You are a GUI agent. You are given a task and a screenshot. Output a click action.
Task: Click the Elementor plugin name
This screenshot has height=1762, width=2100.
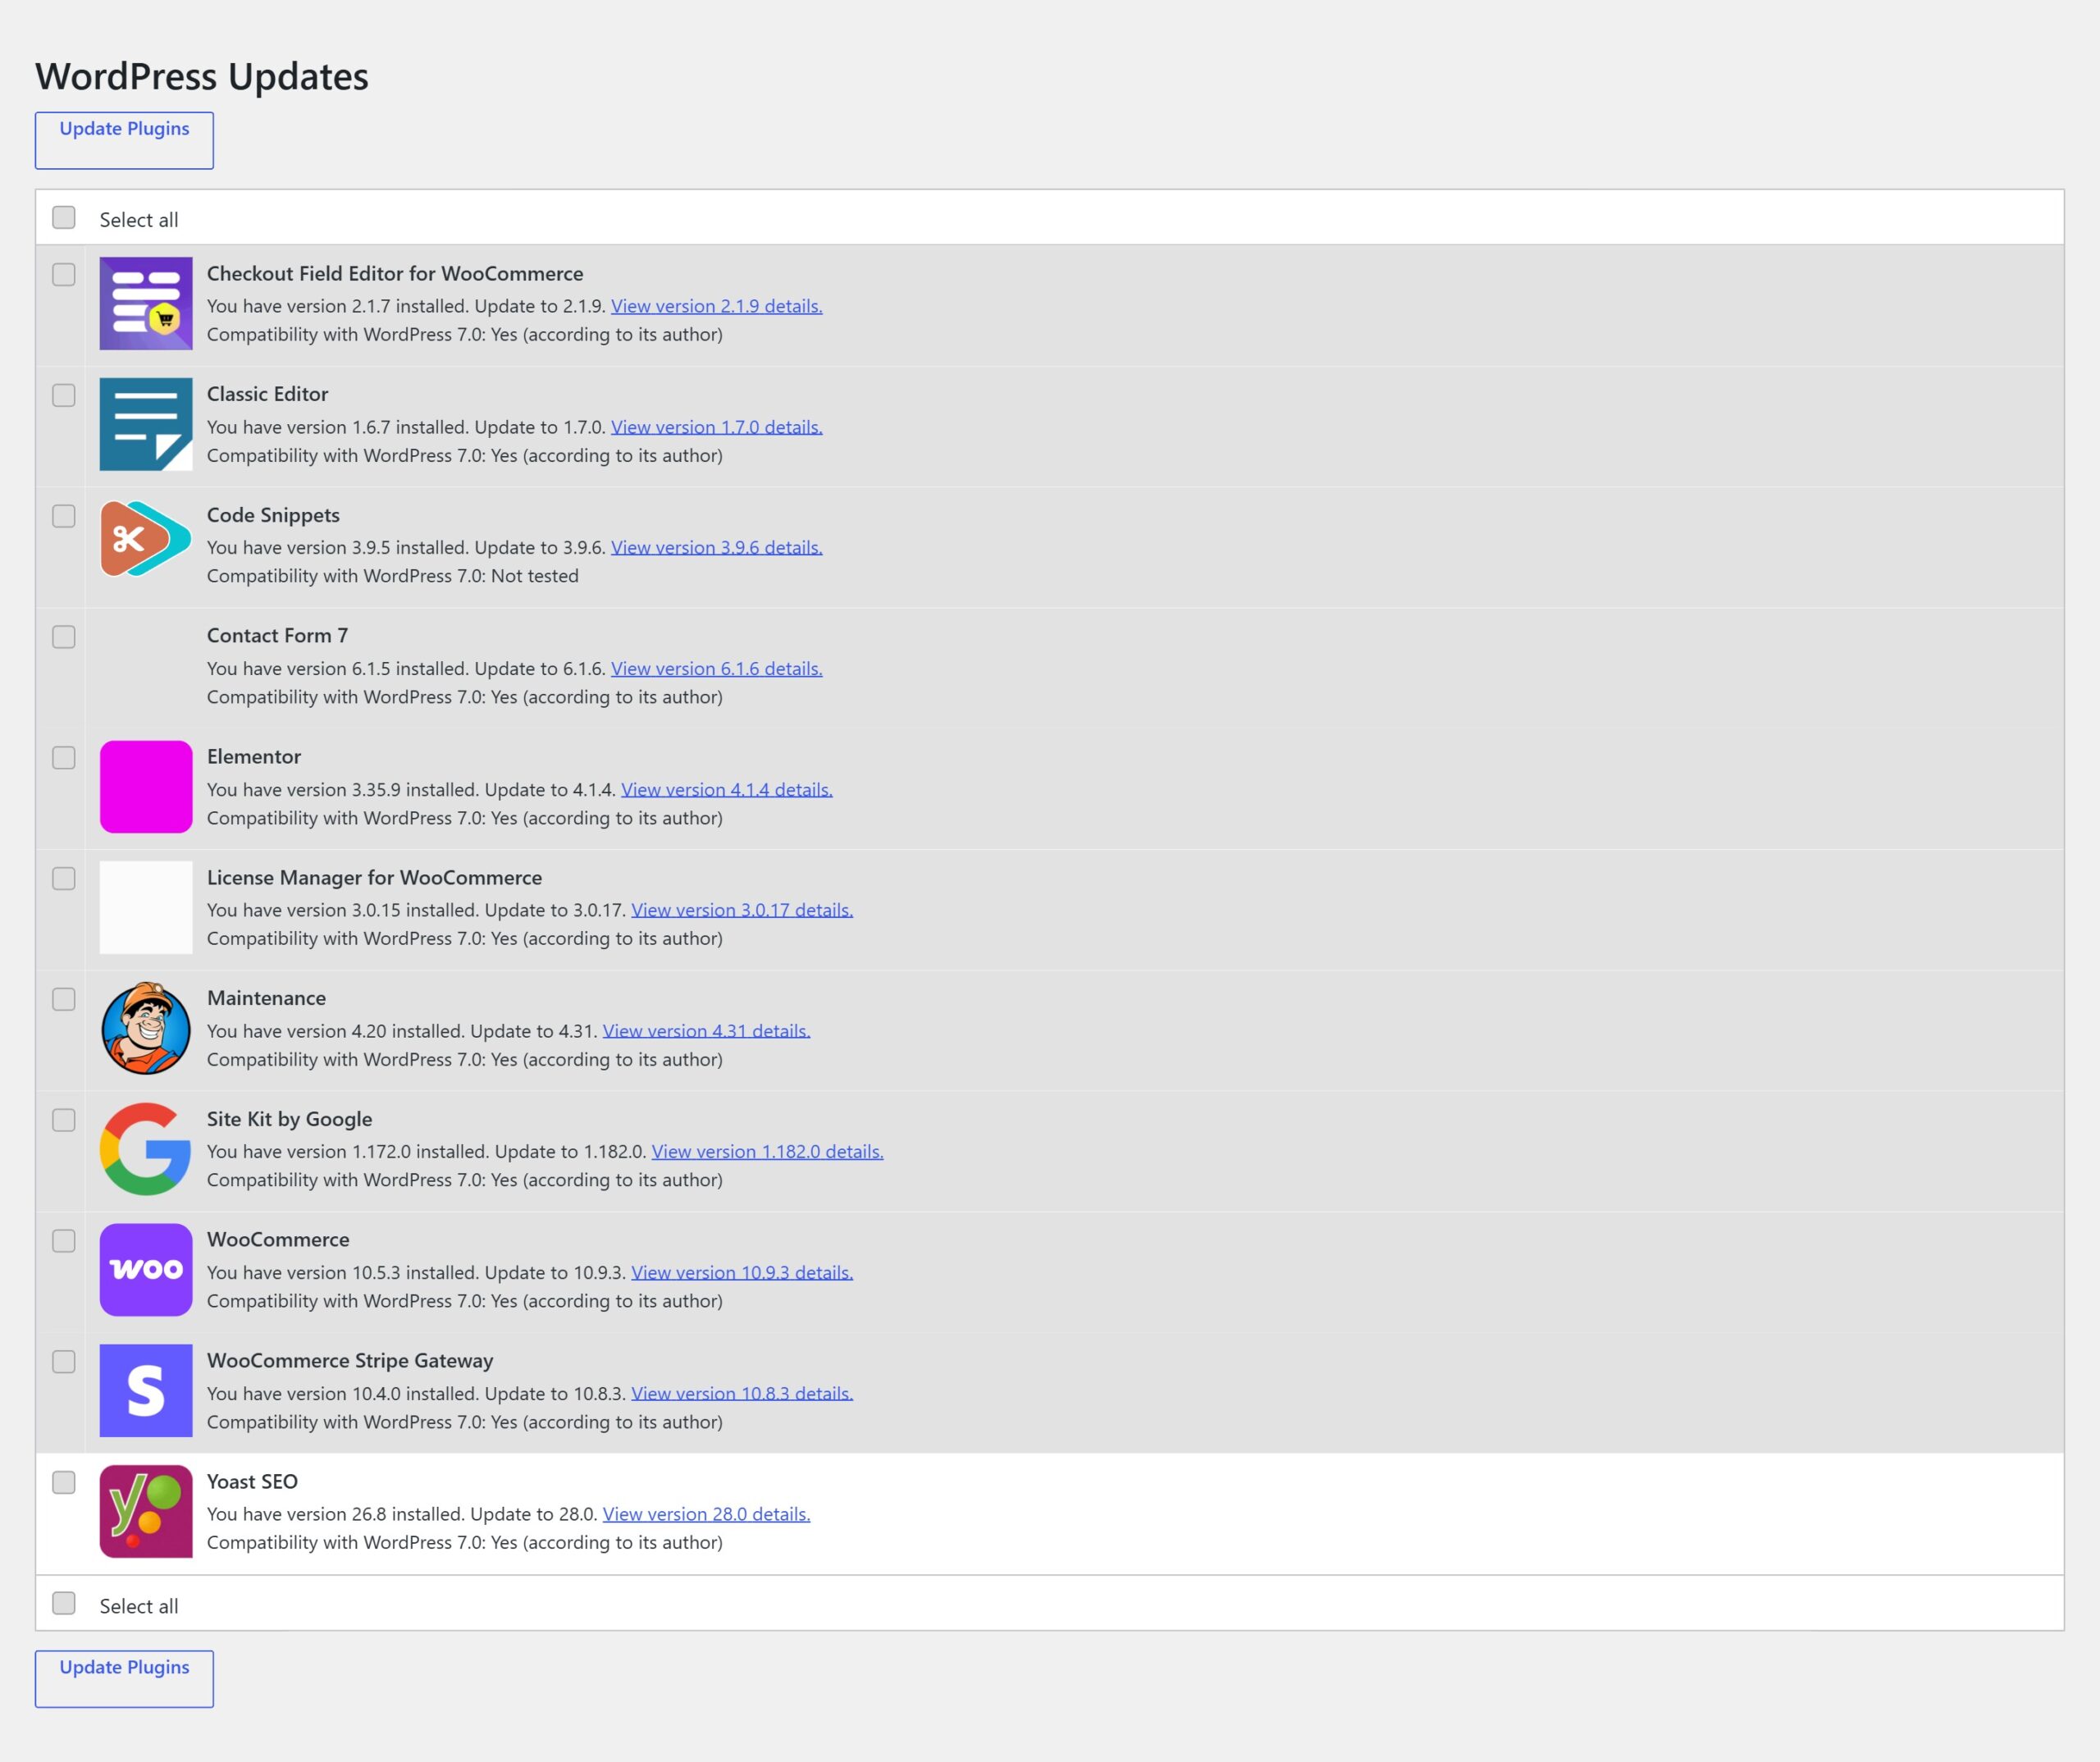[x=254, y=757]
